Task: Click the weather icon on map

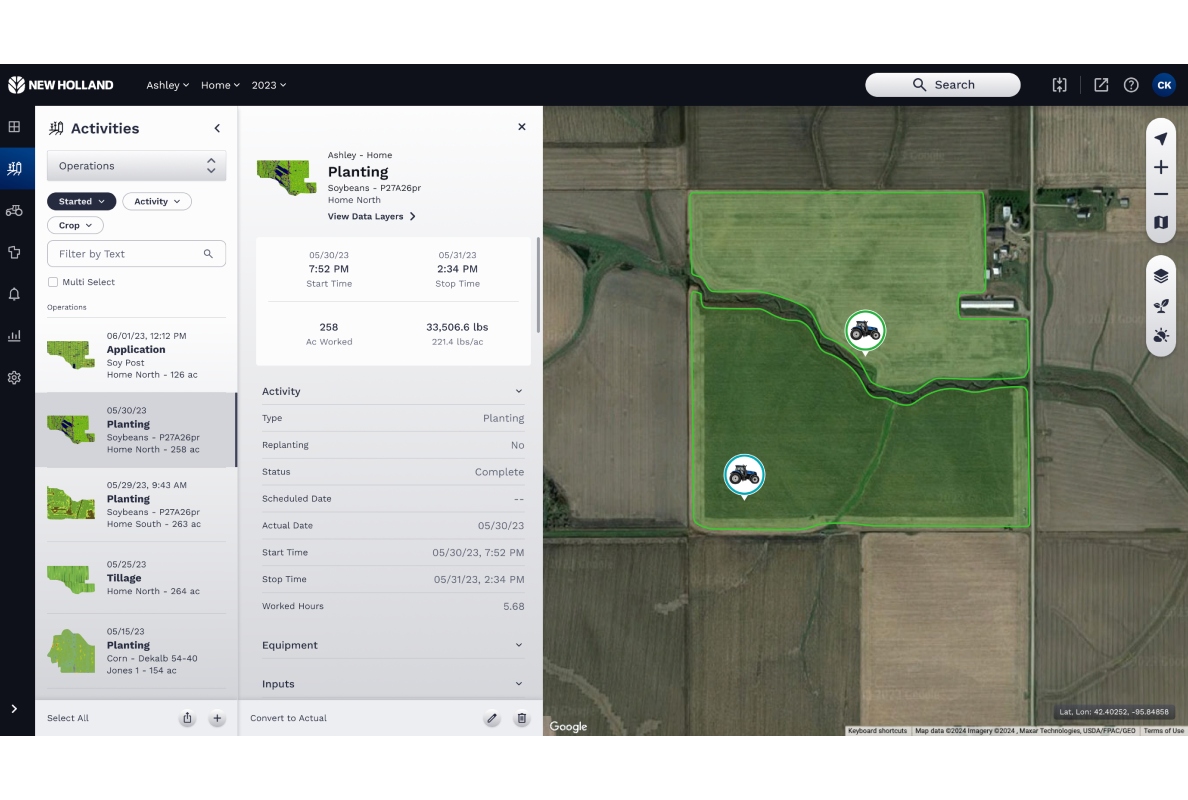Action: pos(1161,336)
